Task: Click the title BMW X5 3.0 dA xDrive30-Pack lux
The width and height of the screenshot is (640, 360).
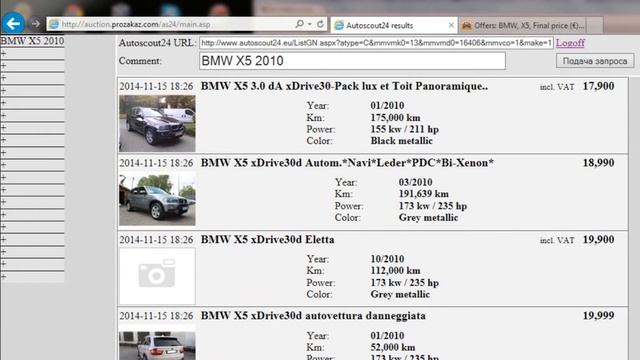Action: click(x=344, y=87)
